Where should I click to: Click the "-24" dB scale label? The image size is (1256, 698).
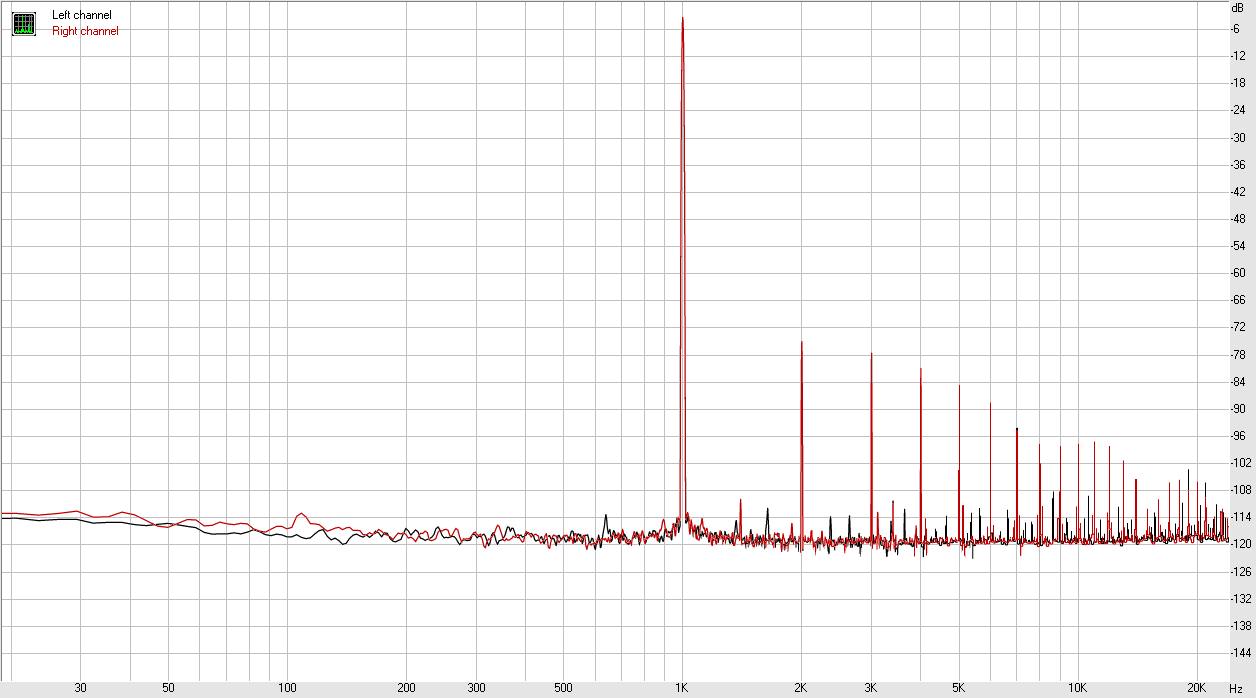click(1237, 110)
